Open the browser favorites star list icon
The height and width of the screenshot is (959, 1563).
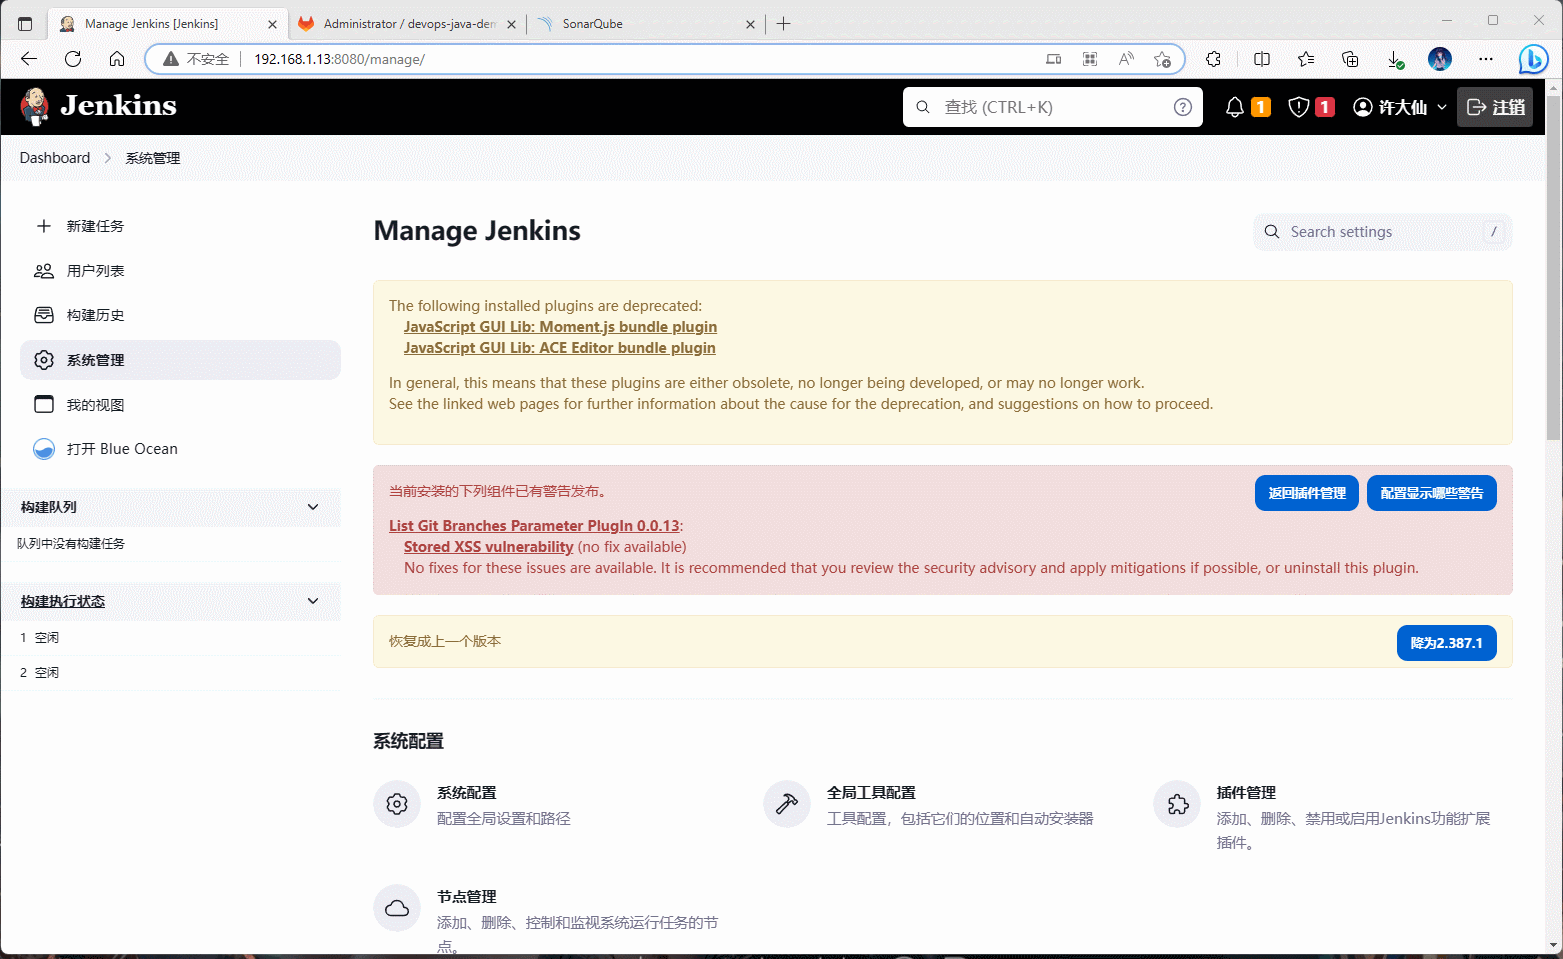coord(1306,59)
